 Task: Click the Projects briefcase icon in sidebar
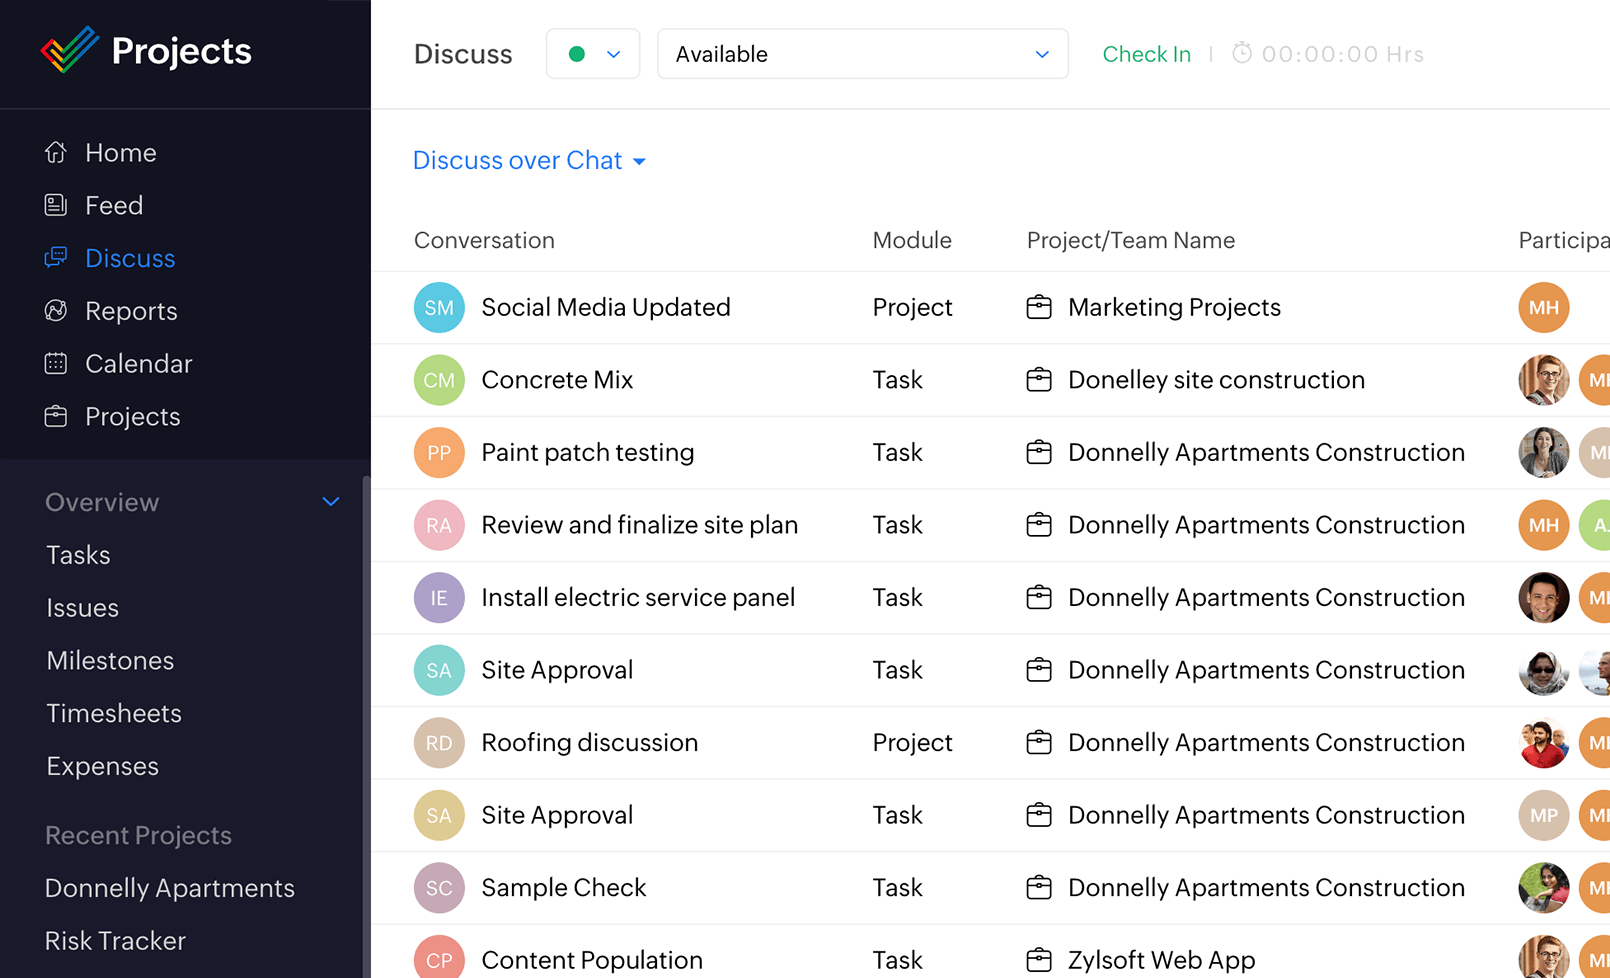56,417
